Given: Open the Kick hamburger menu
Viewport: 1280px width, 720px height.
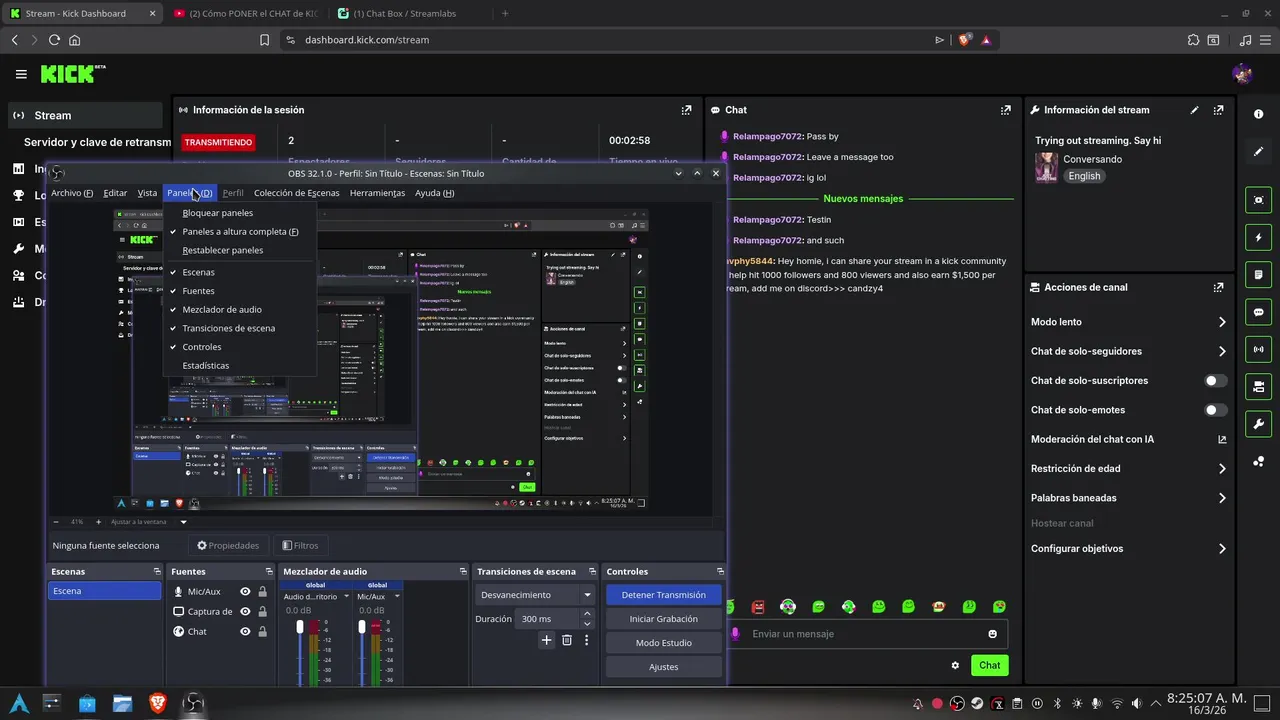Looking at the screenshot, I should click(x=21, y=74).
